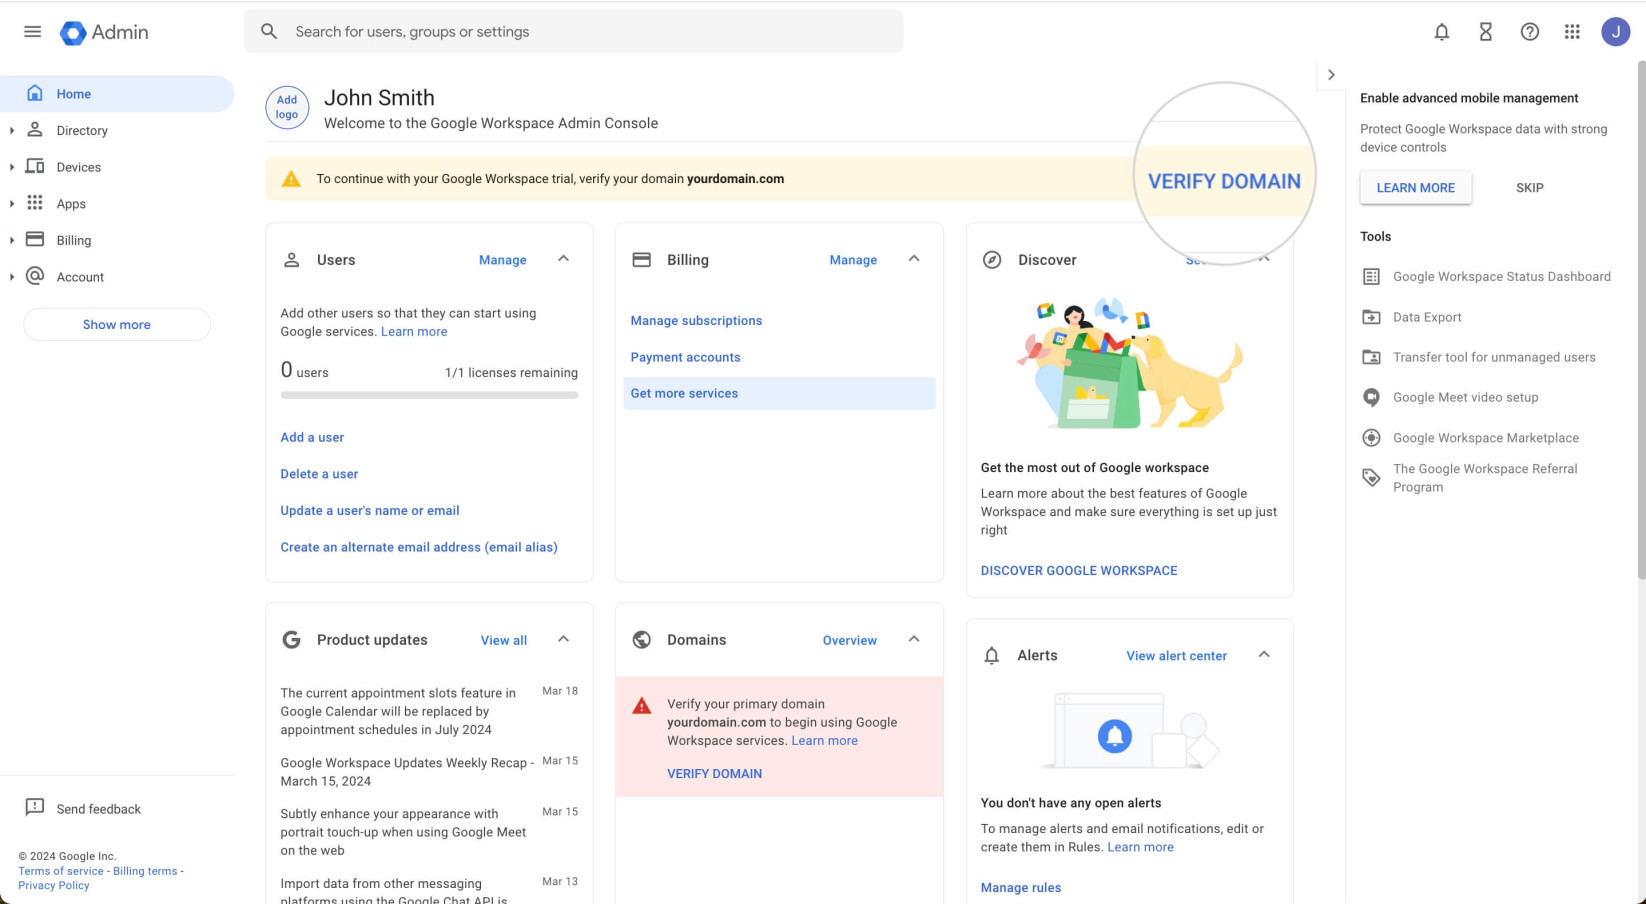Collapse the Billing card
This screenshot has width=1646, height=904.
pyautogui.click(x=914, y=259)
